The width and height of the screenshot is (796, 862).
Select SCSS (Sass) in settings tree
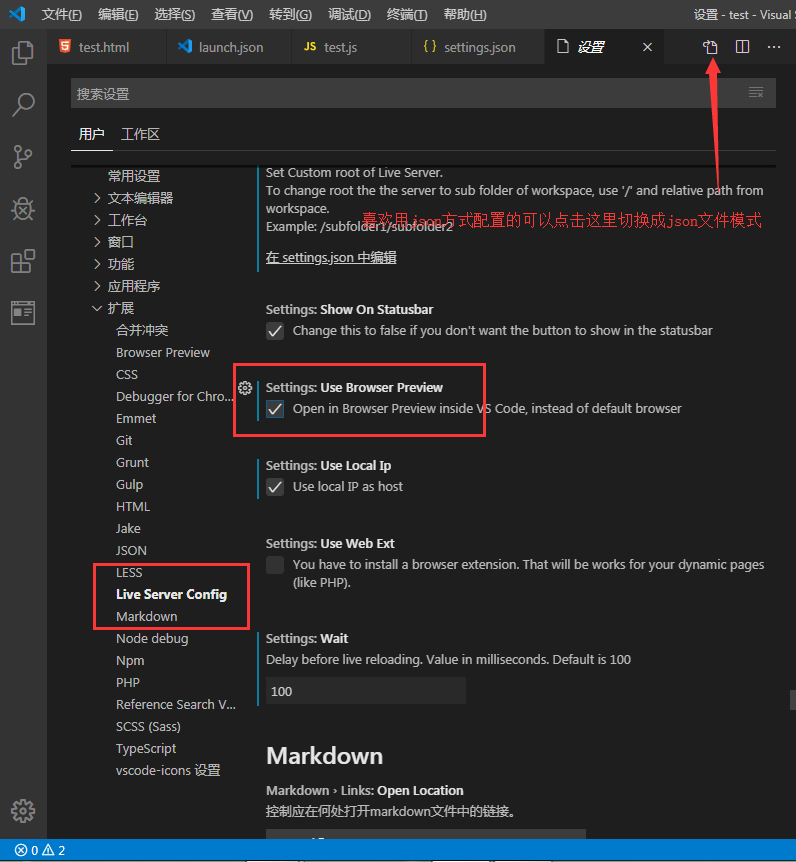coord(148,726)
